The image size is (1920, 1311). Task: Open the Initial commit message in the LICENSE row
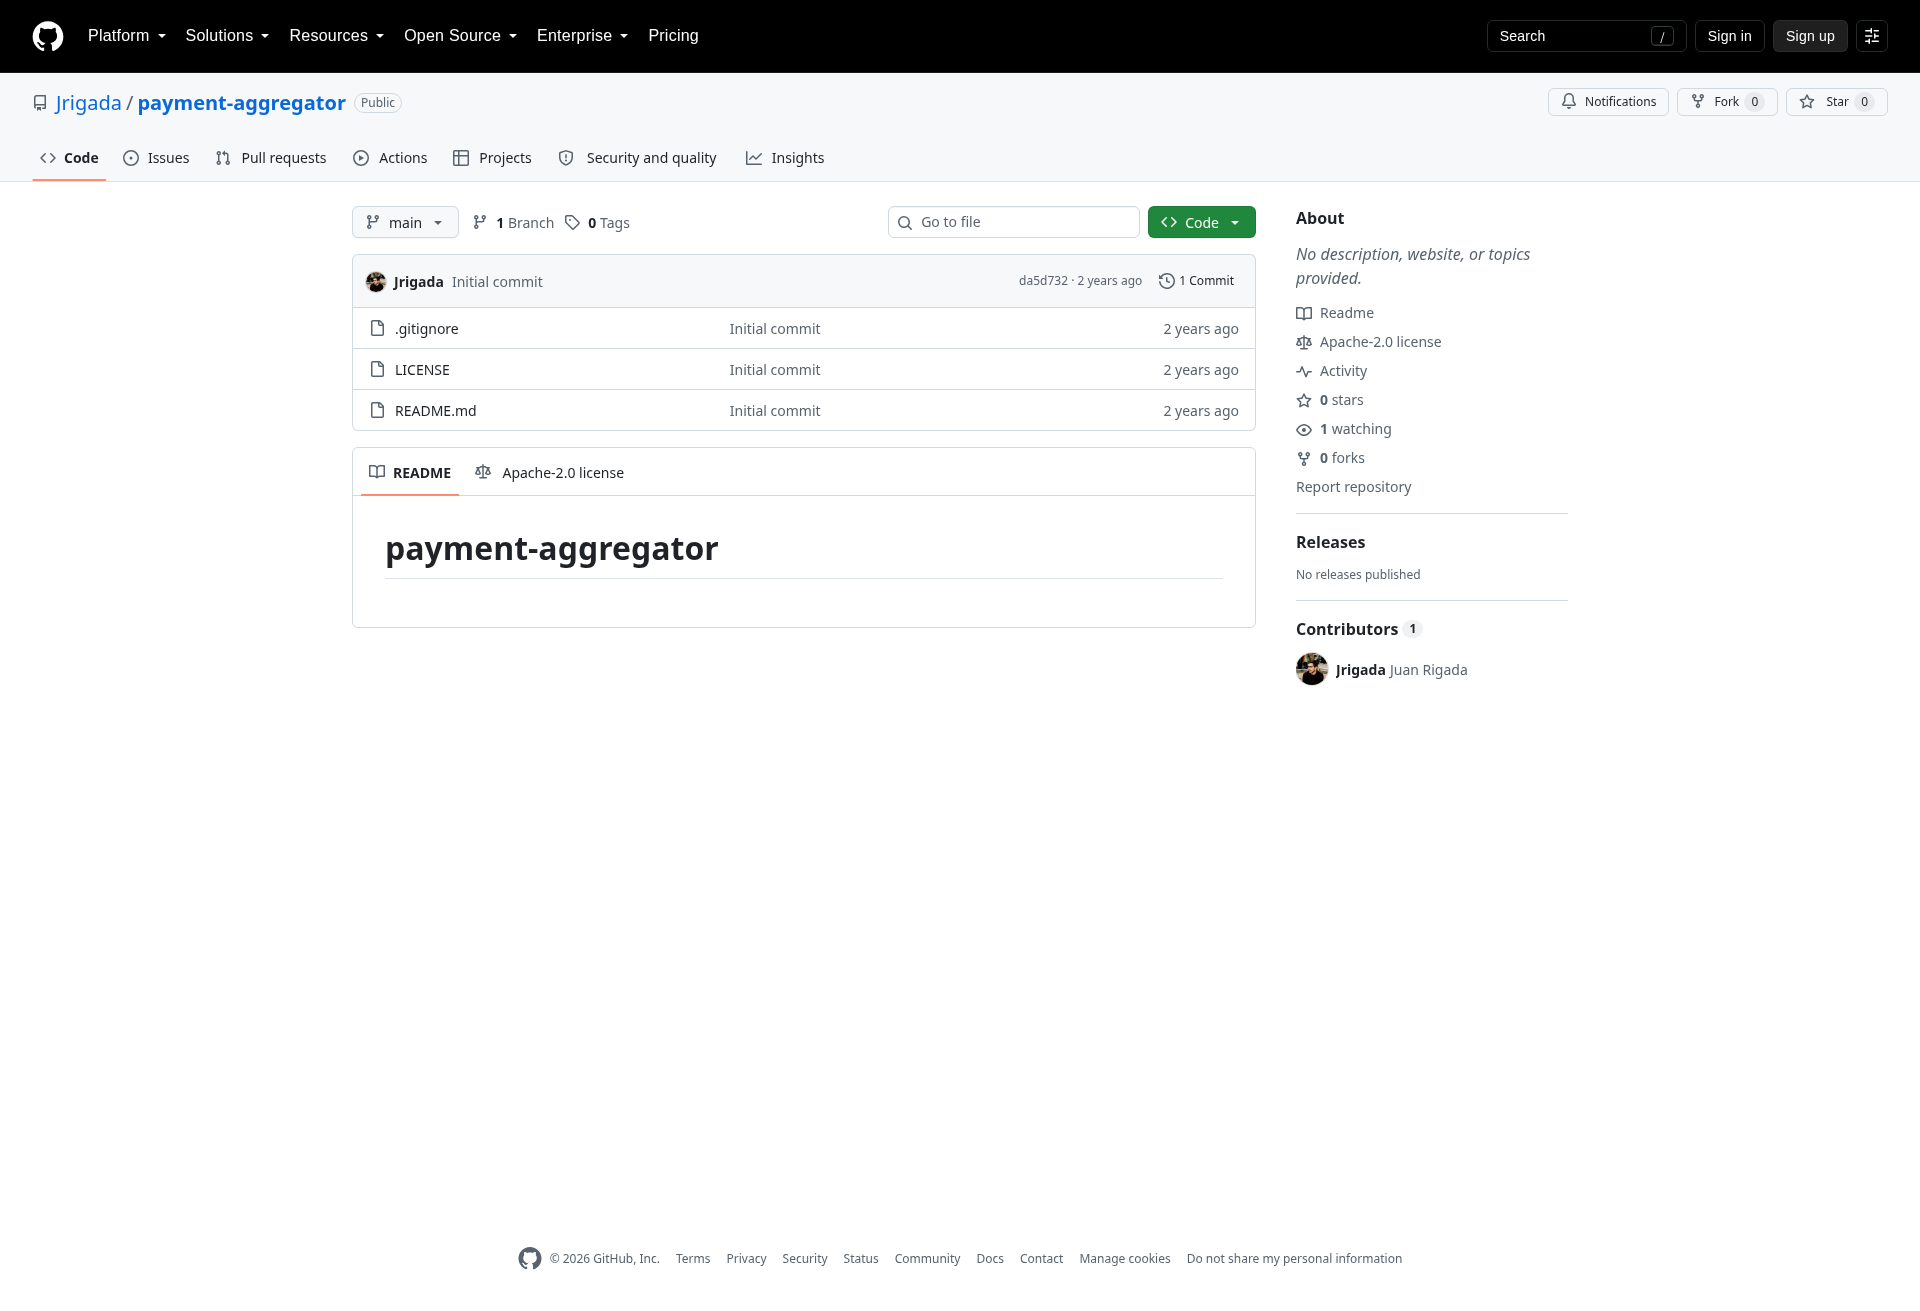[x=774, y=370]
